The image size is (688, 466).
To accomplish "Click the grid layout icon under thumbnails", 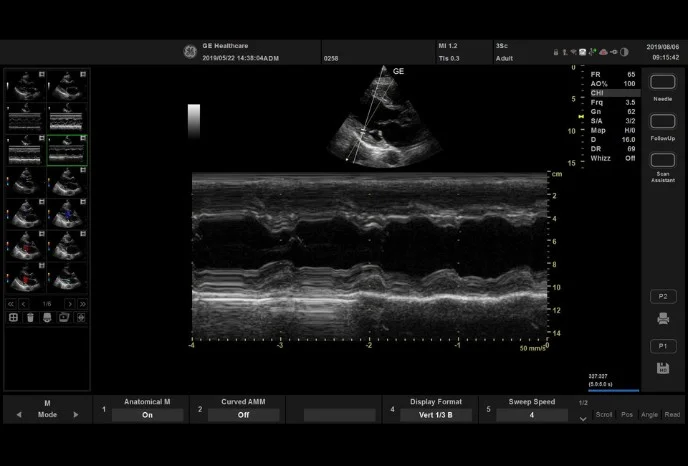I will [13, 317].
